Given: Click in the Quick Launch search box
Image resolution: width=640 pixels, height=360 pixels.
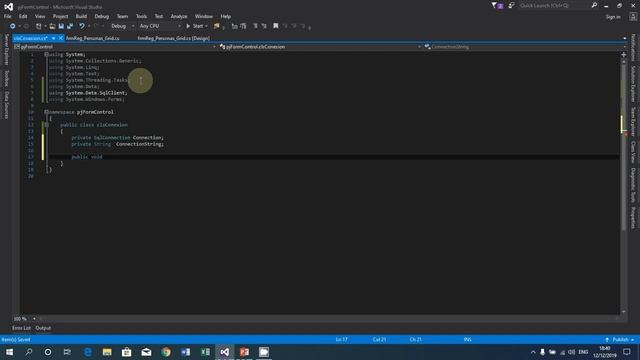Looking at the screenshot, I should (554, 5).
